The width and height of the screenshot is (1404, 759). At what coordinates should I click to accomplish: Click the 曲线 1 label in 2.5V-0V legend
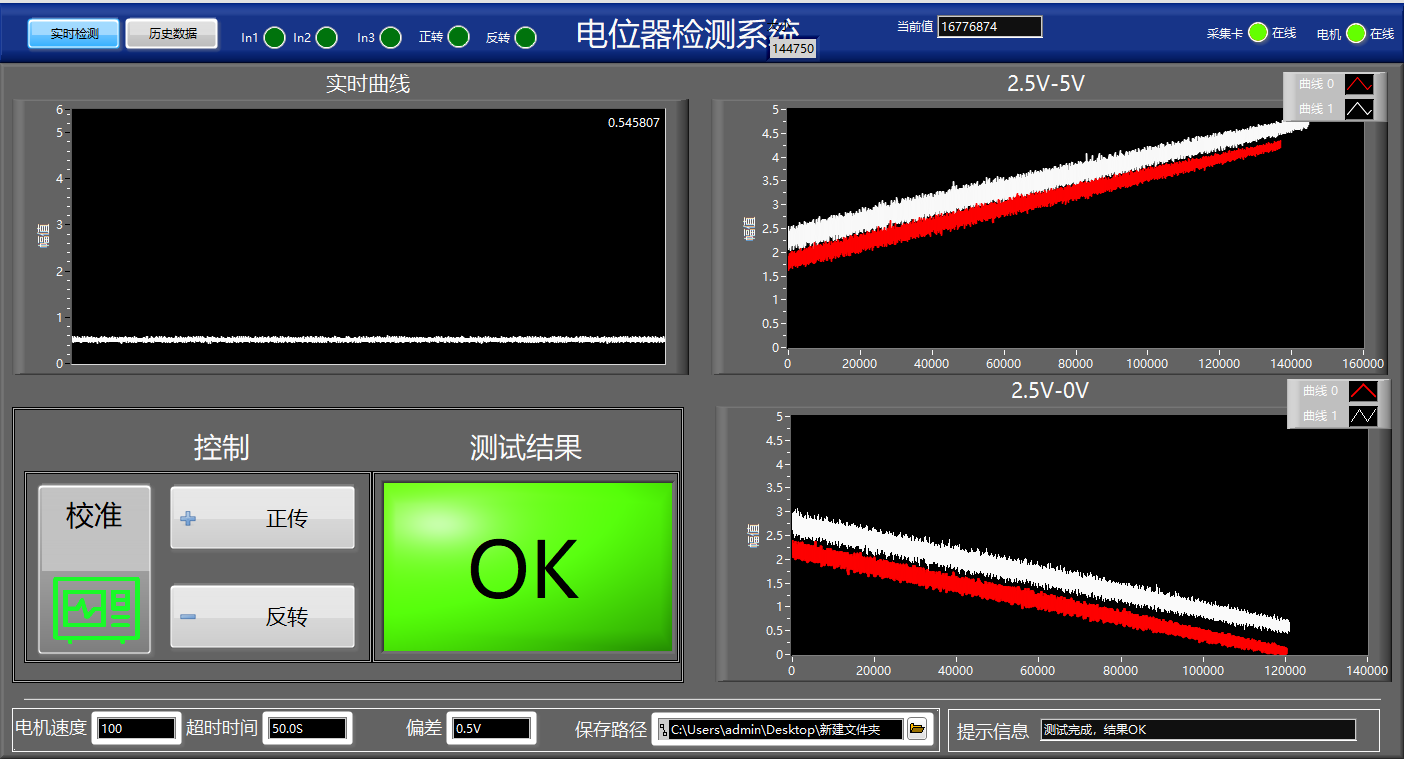pos(1319,416)
